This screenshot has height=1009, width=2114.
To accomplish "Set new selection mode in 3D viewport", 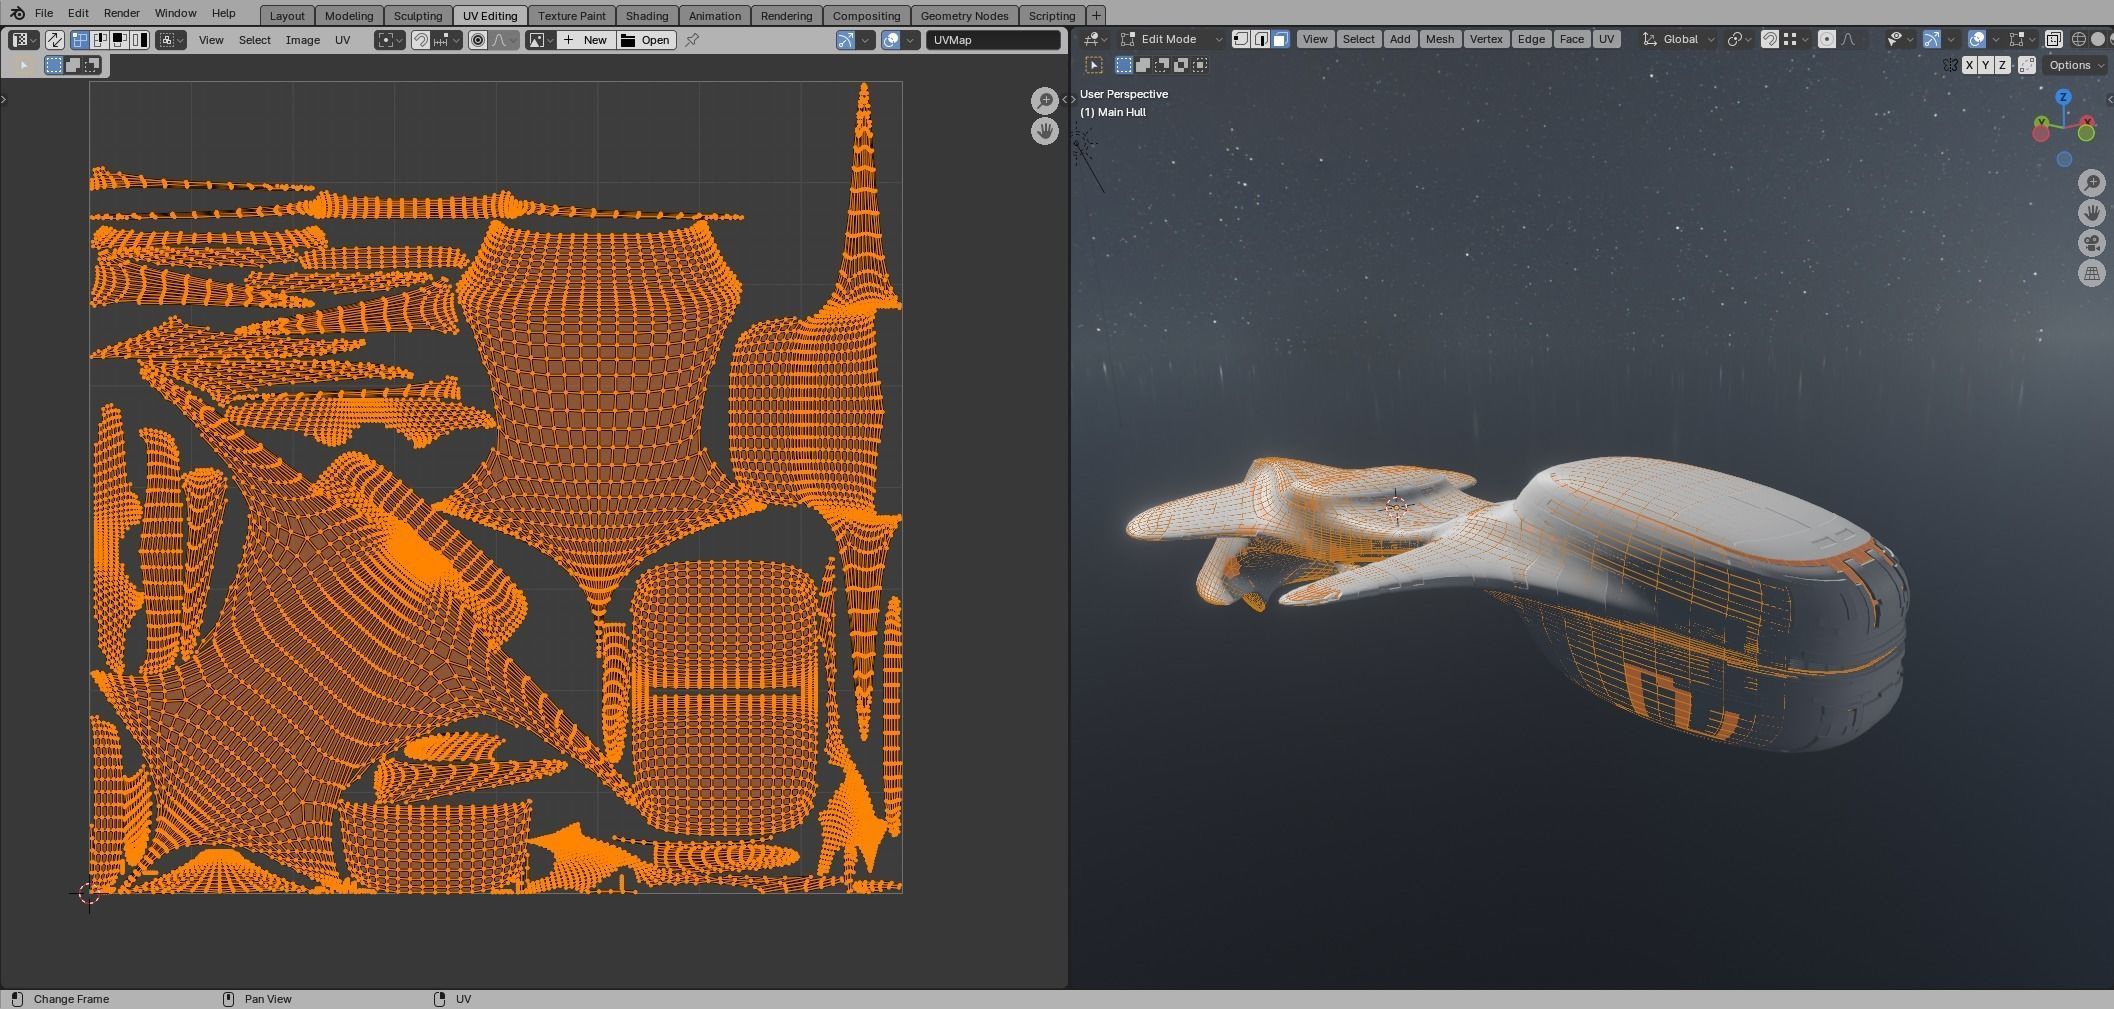I will point(1124,65).
